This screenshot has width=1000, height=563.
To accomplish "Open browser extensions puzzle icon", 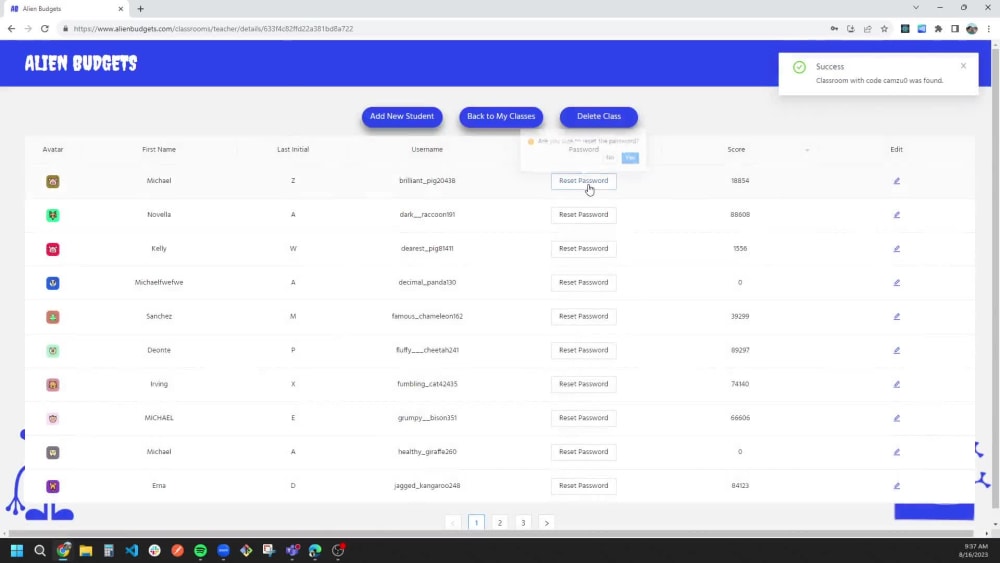I will 938,29.
